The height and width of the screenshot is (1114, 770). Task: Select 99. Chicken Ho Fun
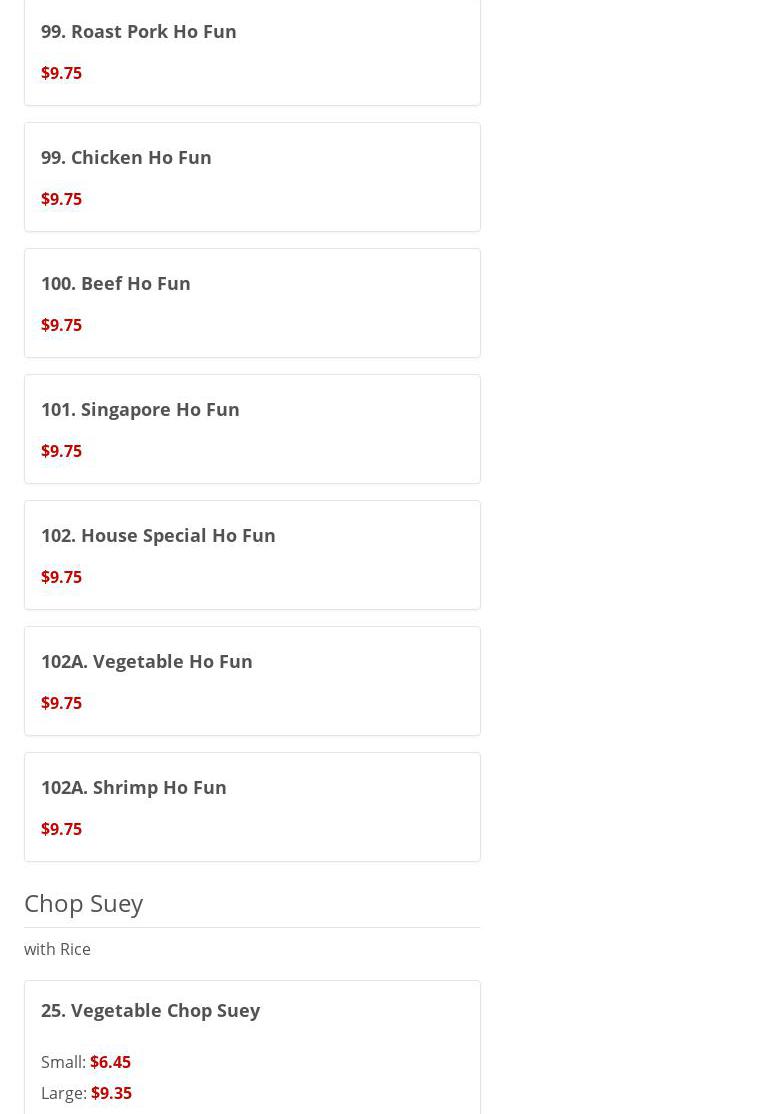pos(126,157)
